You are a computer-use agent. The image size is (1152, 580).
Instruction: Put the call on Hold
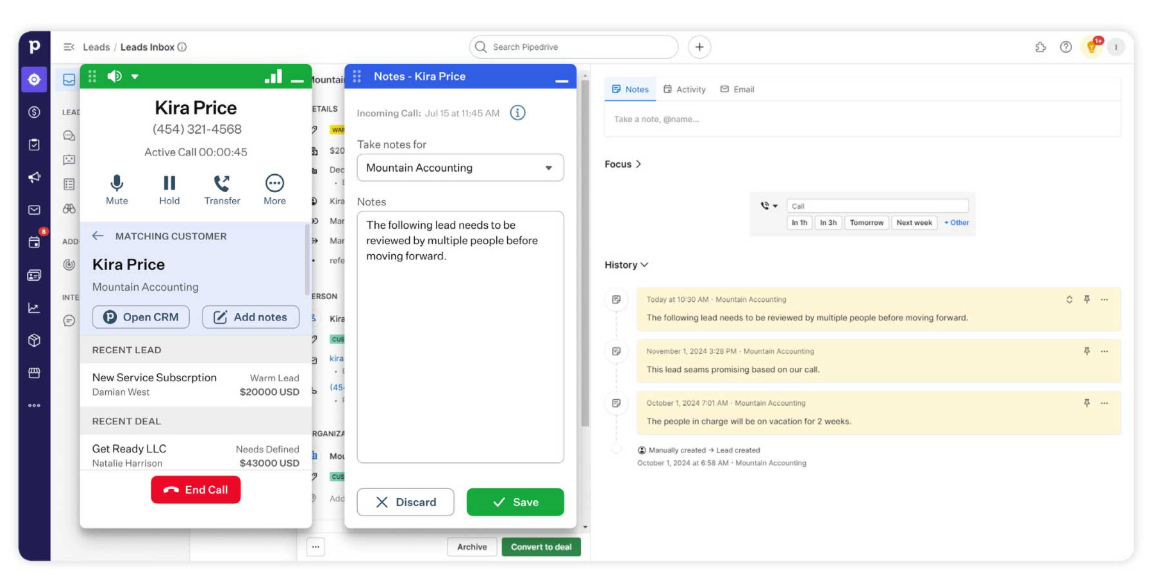click(169, 188)
